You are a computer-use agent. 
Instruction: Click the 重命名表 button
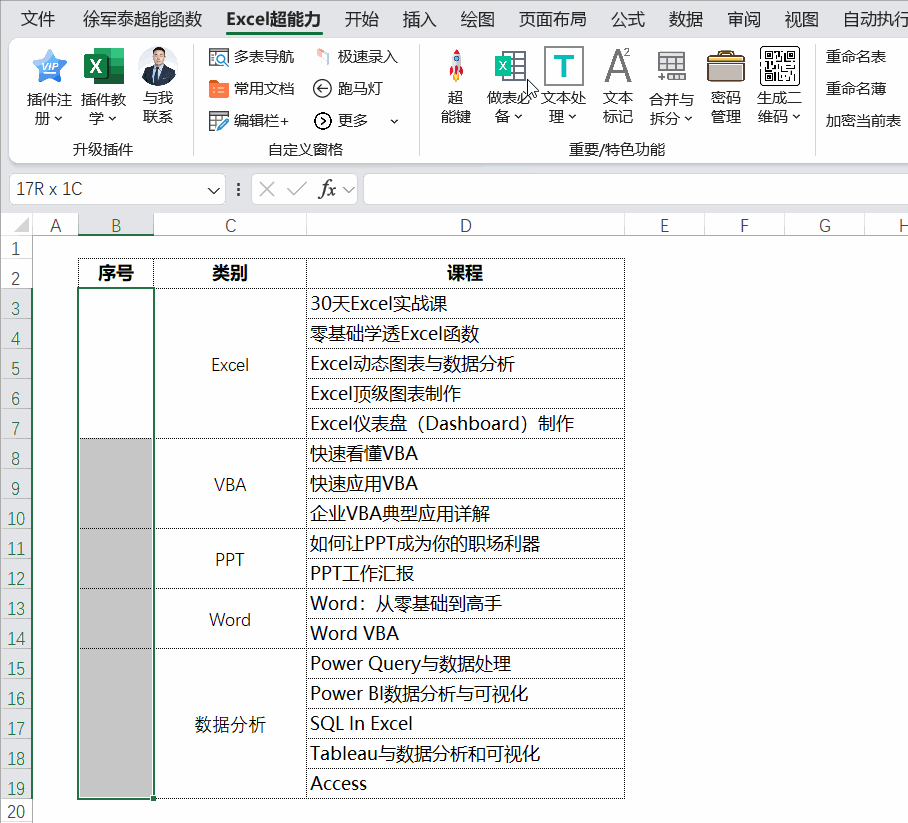point(855,56)
